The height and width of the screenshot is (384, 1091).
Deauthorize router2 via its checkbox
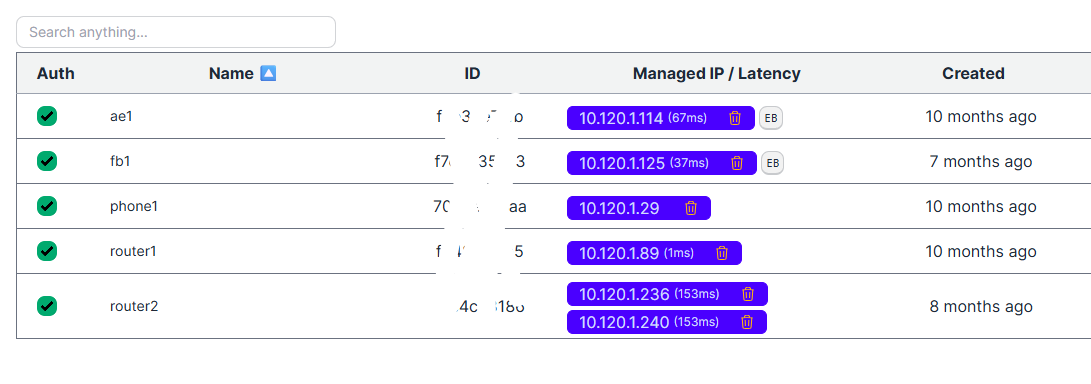(47, 306)
